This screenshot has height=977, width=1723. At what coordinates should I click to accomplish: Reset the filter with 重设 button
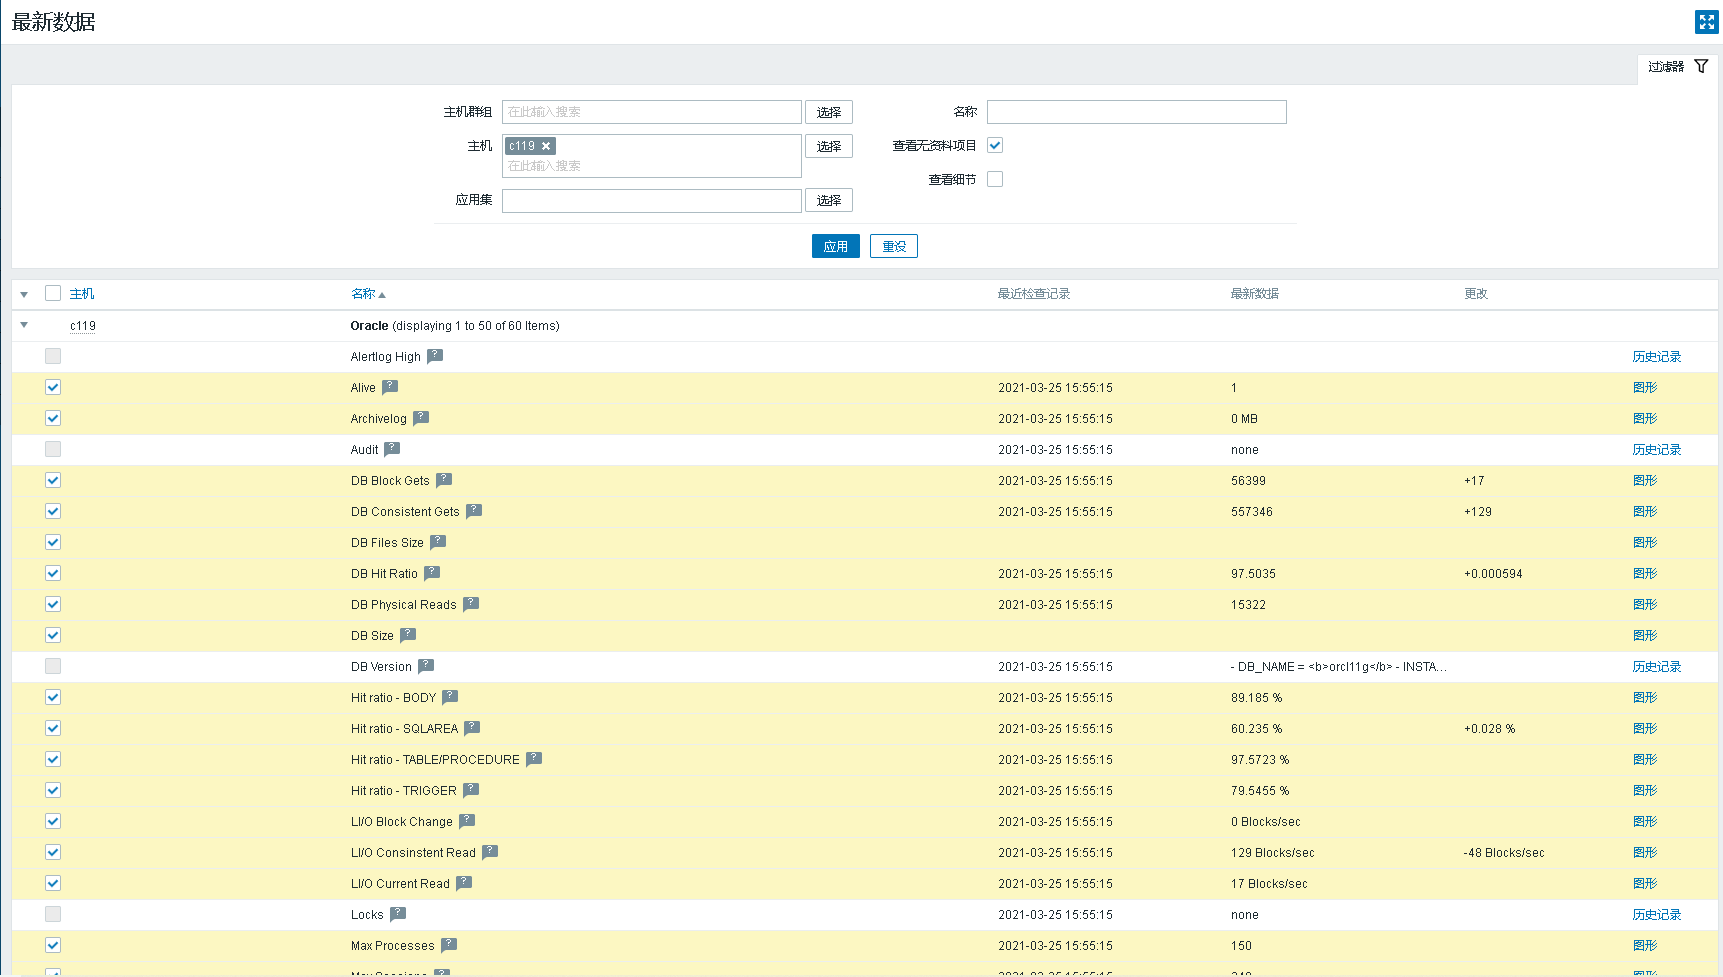[x=894, y=246]
